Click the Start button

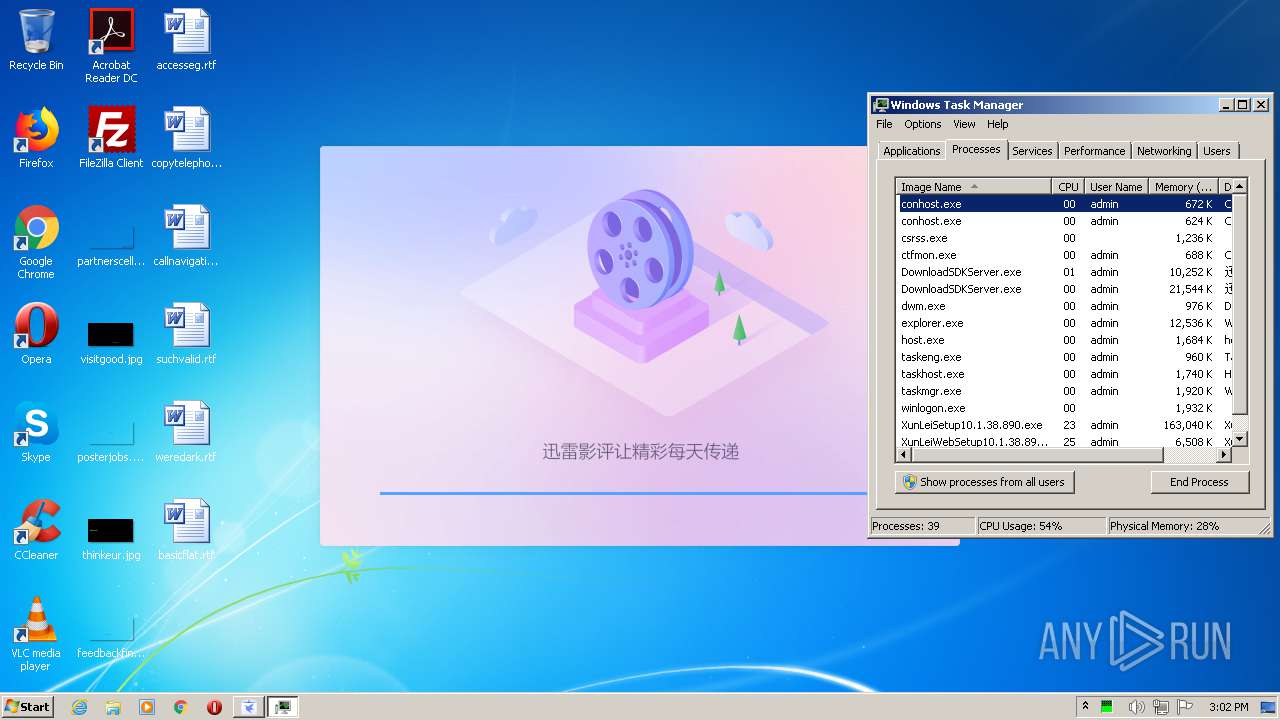28,707
